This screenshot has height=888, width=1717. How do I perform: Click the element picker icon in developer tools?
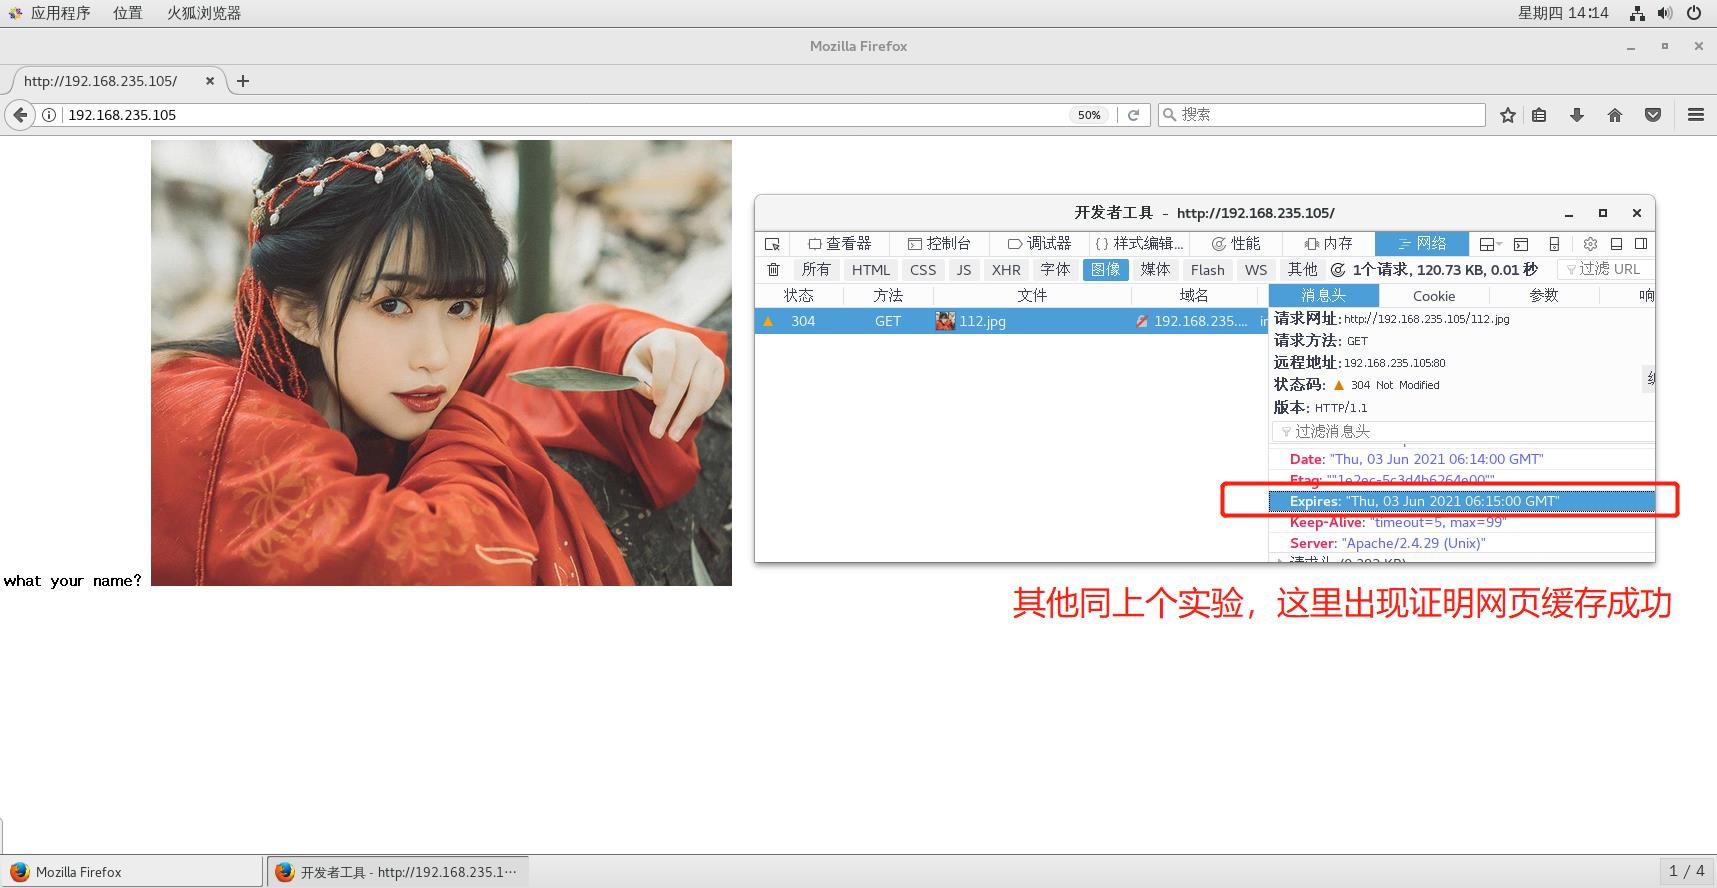[x=772, y=244]
